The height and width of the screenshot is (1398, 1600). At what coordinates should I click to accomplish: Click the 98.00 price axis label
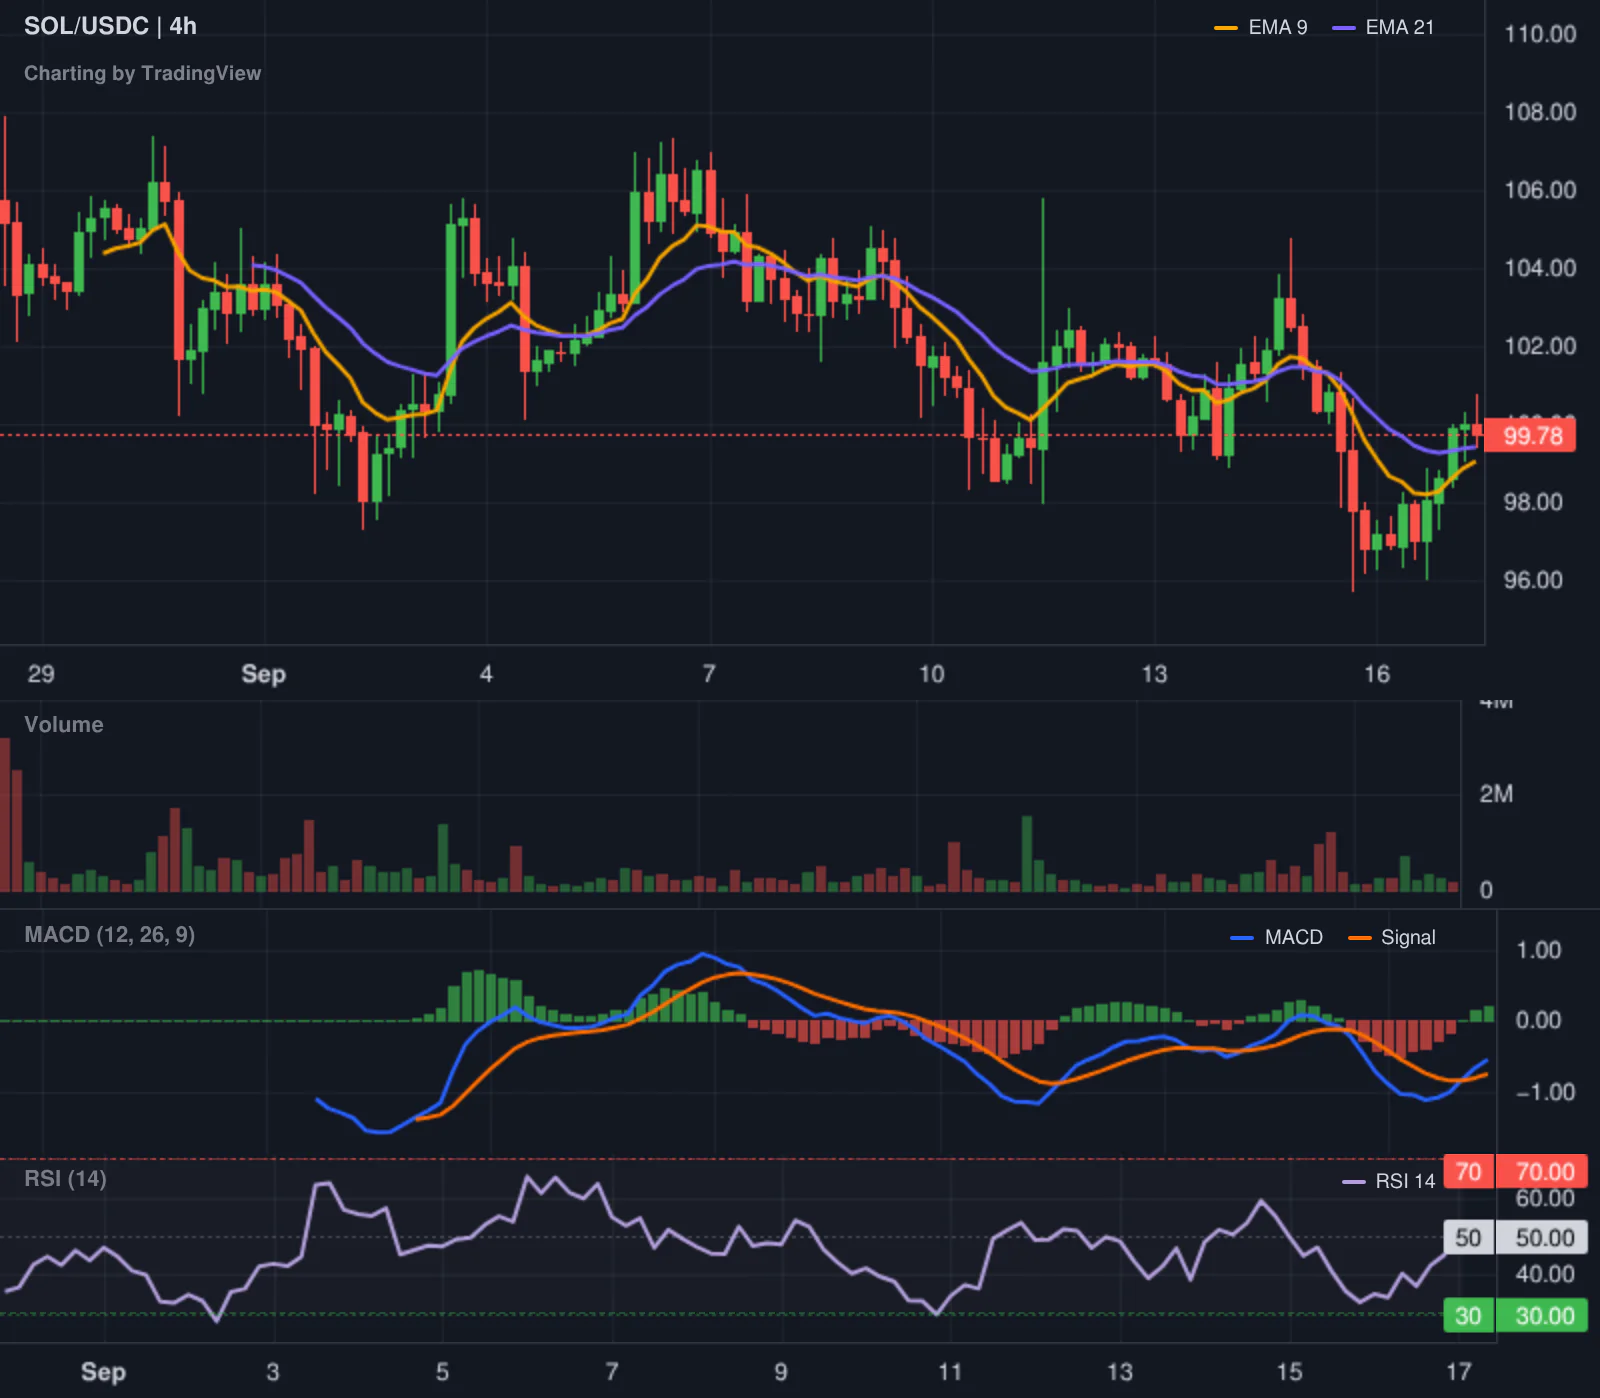1533,502
